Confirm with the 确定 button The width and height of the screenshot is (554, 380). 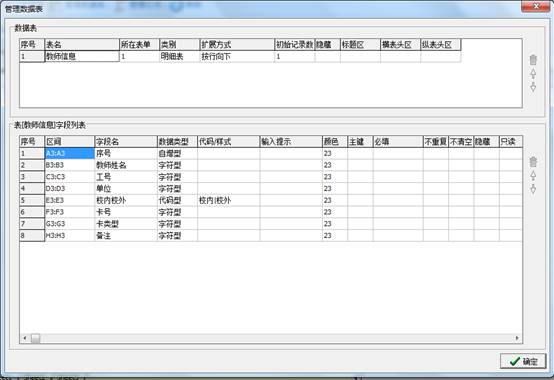[523, 361]
